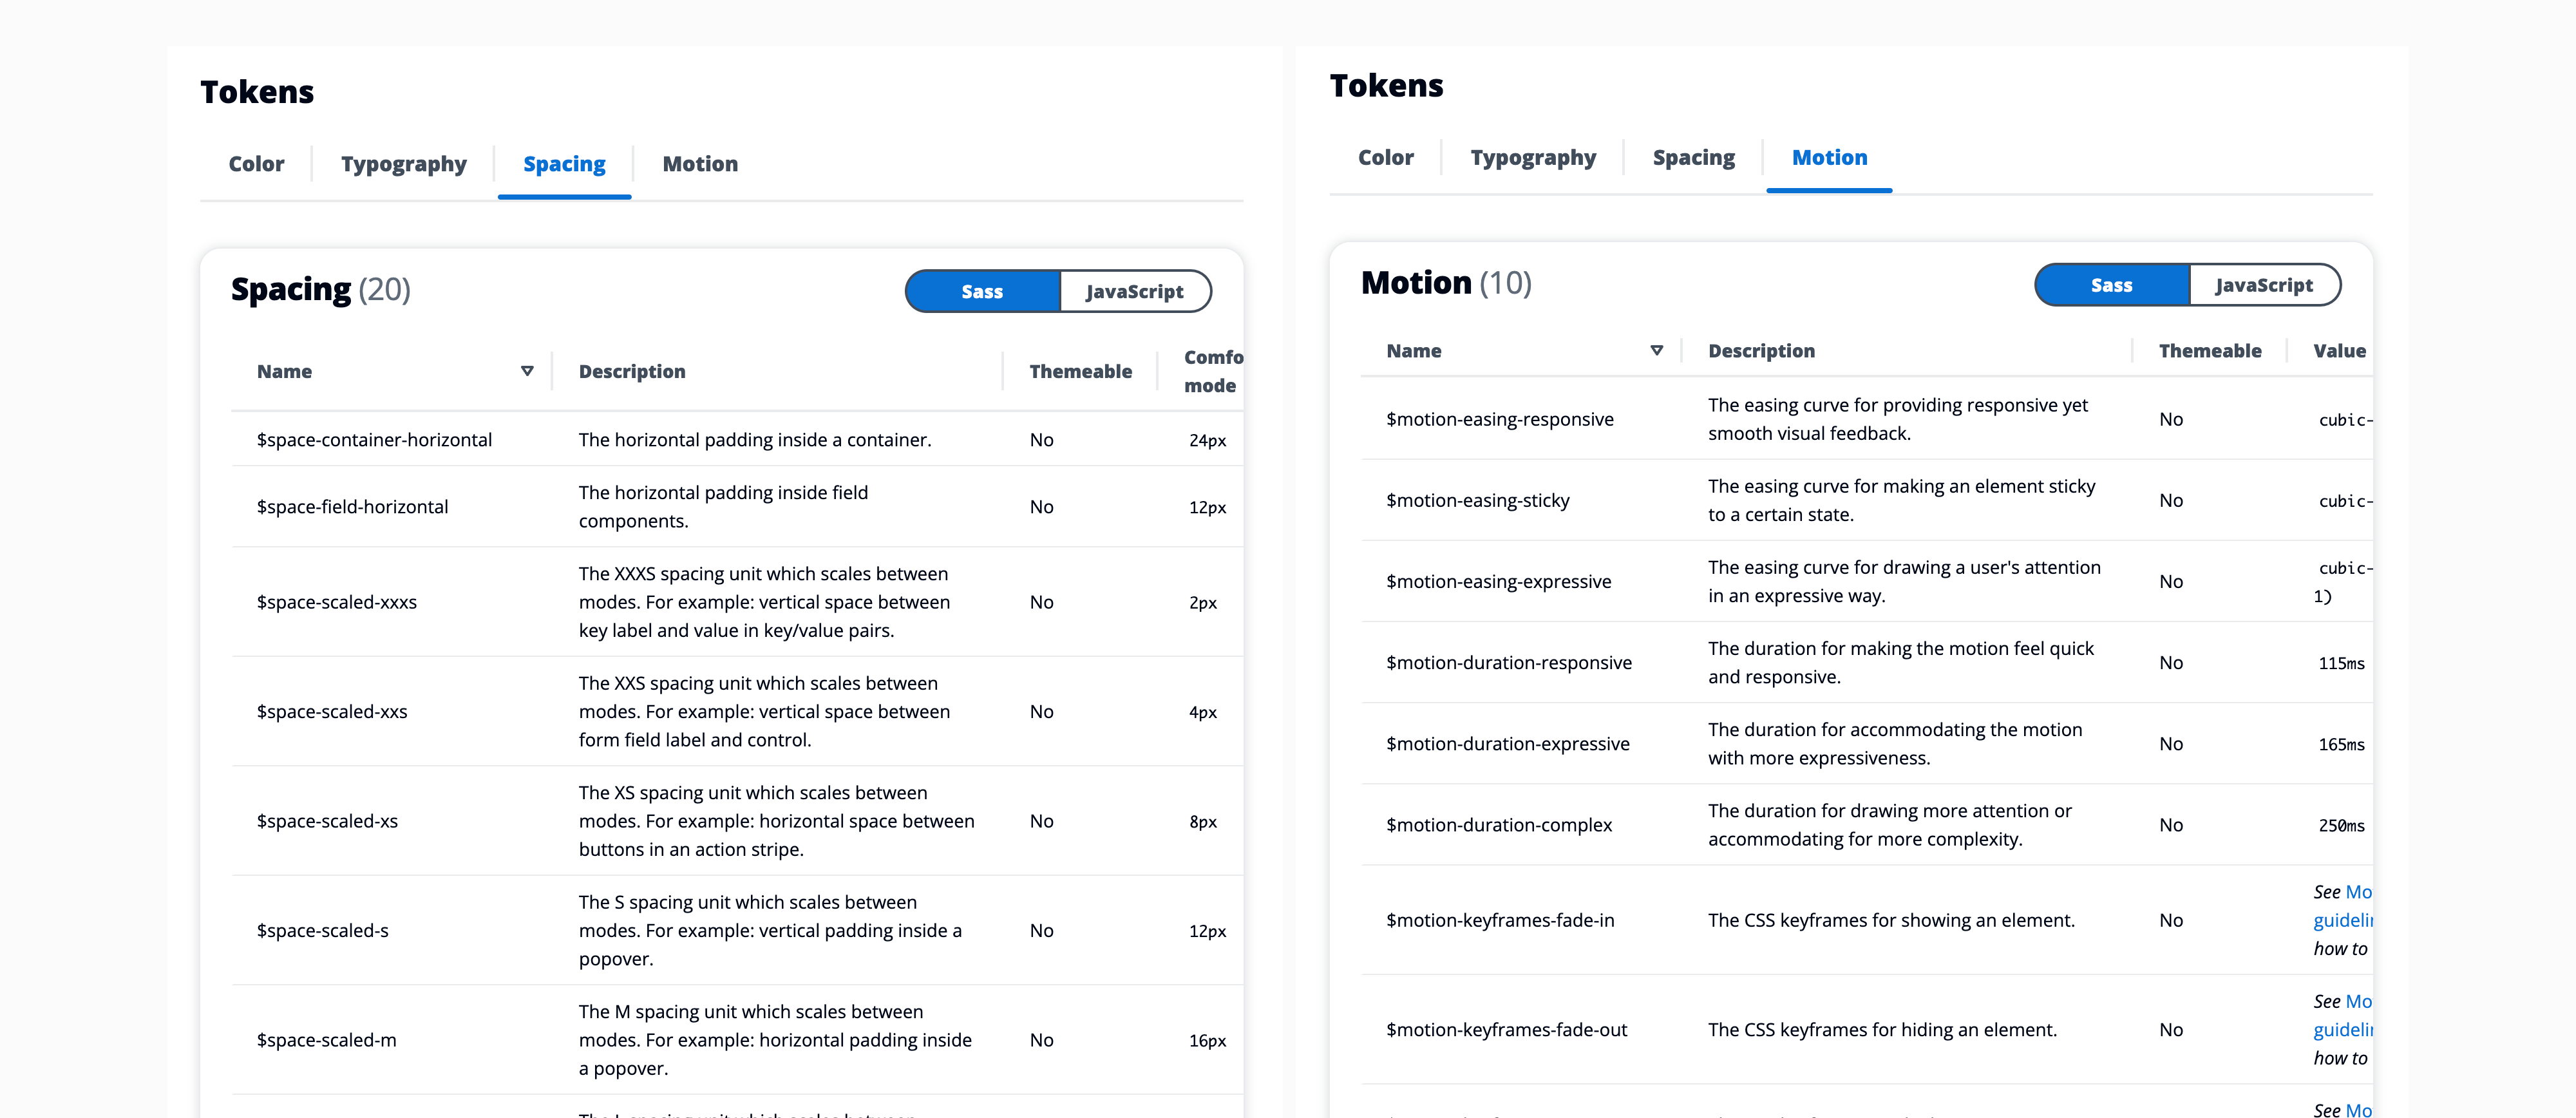Open Typography tab in left Tokens panel
Image resolution: width=2576 pixels, height=1118 pixels.
tap(404, 164)
